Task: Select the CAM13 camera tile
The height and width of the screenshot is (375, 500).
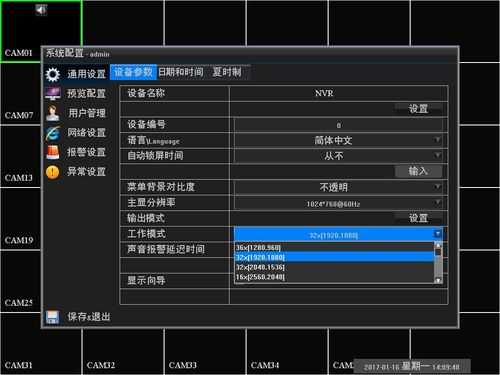Action: click(x=21, y=157)
